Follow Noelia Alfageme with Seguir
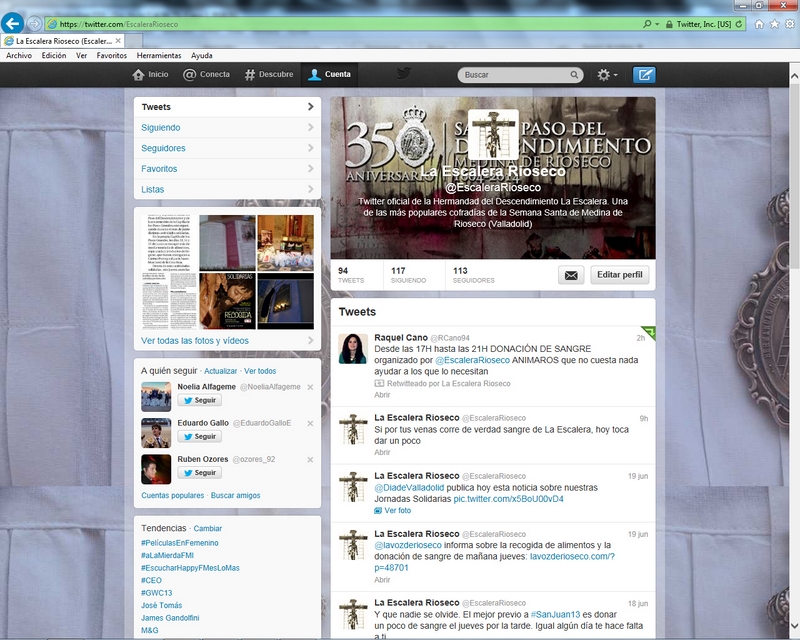This screenshot has width=800, height=640. (x=200, y=400)
